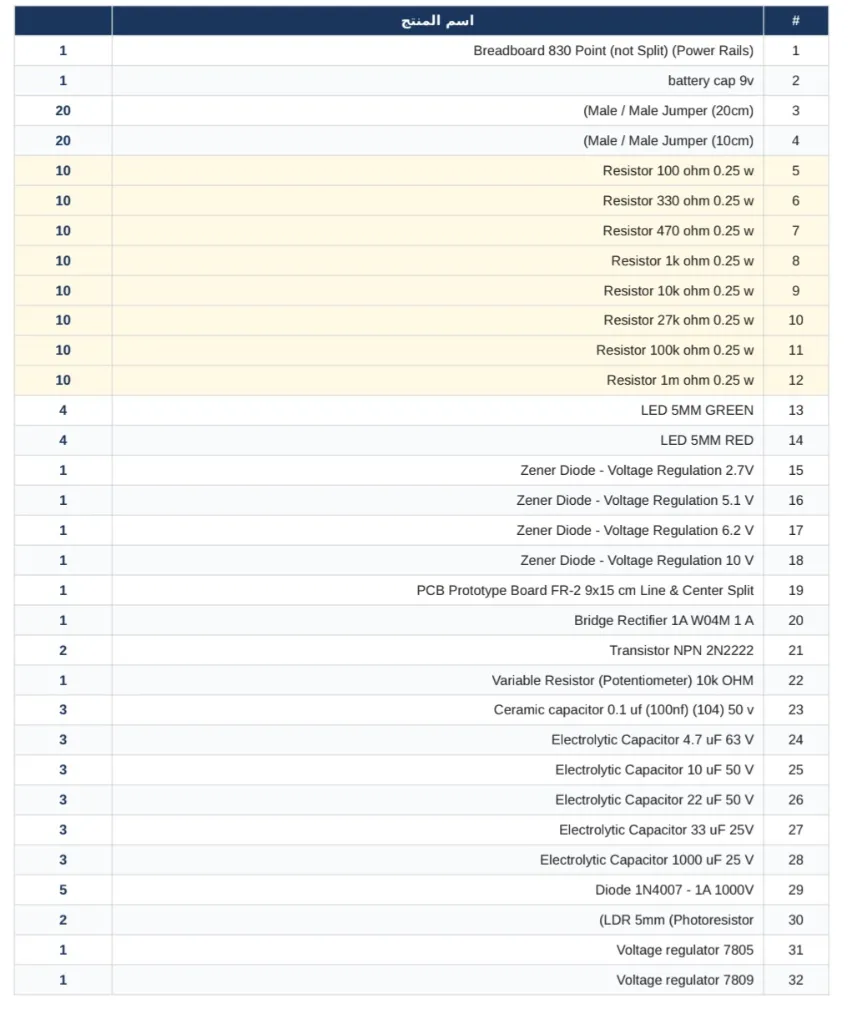Select 'Resistor 1m ohm 0.25 w'
Viewport: 857px width, 1024px height.
coord(680,381)
